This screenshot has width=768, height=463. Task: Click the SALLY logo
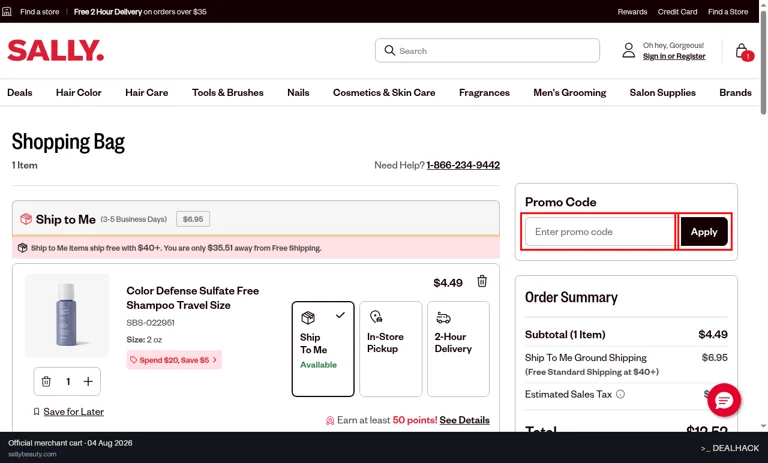[55, 50]
